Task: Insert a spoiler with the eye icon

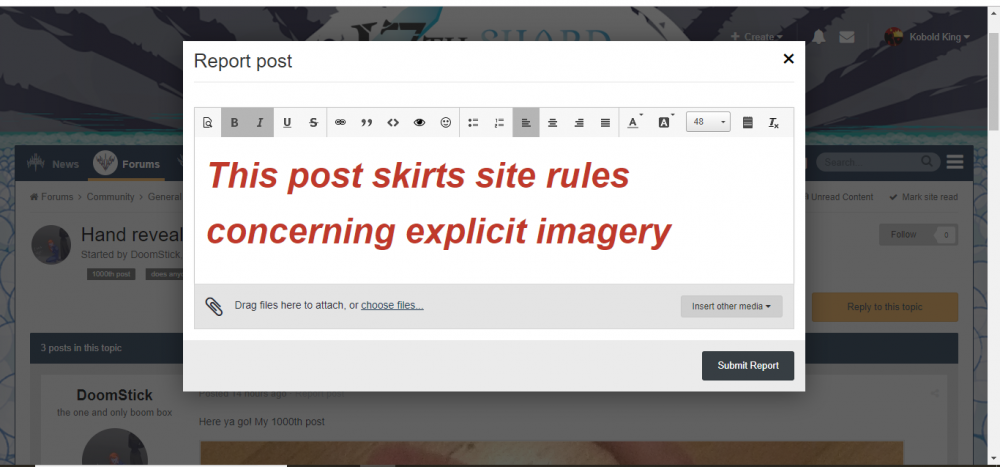Action: pyautogui.click(x=419, y=122)
